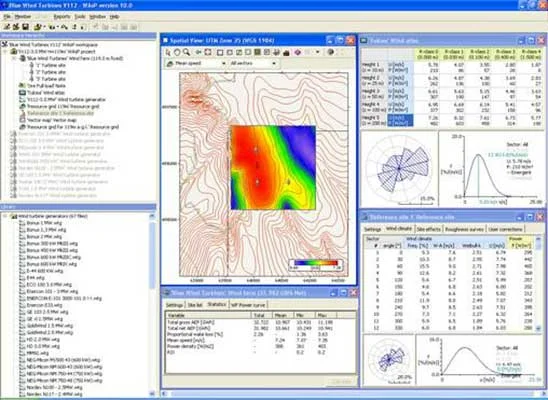Click the Turbine site '1' icon in hierarchy
This screenshot has height=400, width=548.
tap(31, 65)
